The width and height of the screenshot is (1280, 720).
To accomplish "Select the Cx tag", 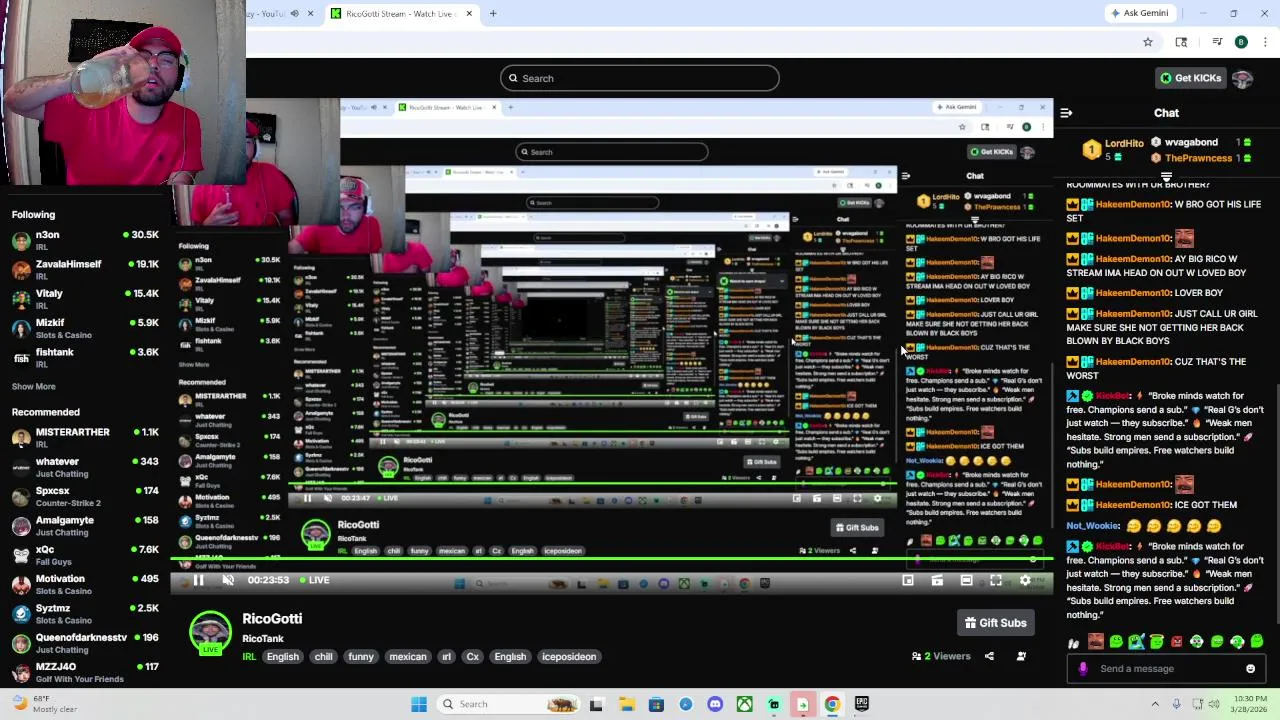I will click(473, 657).
